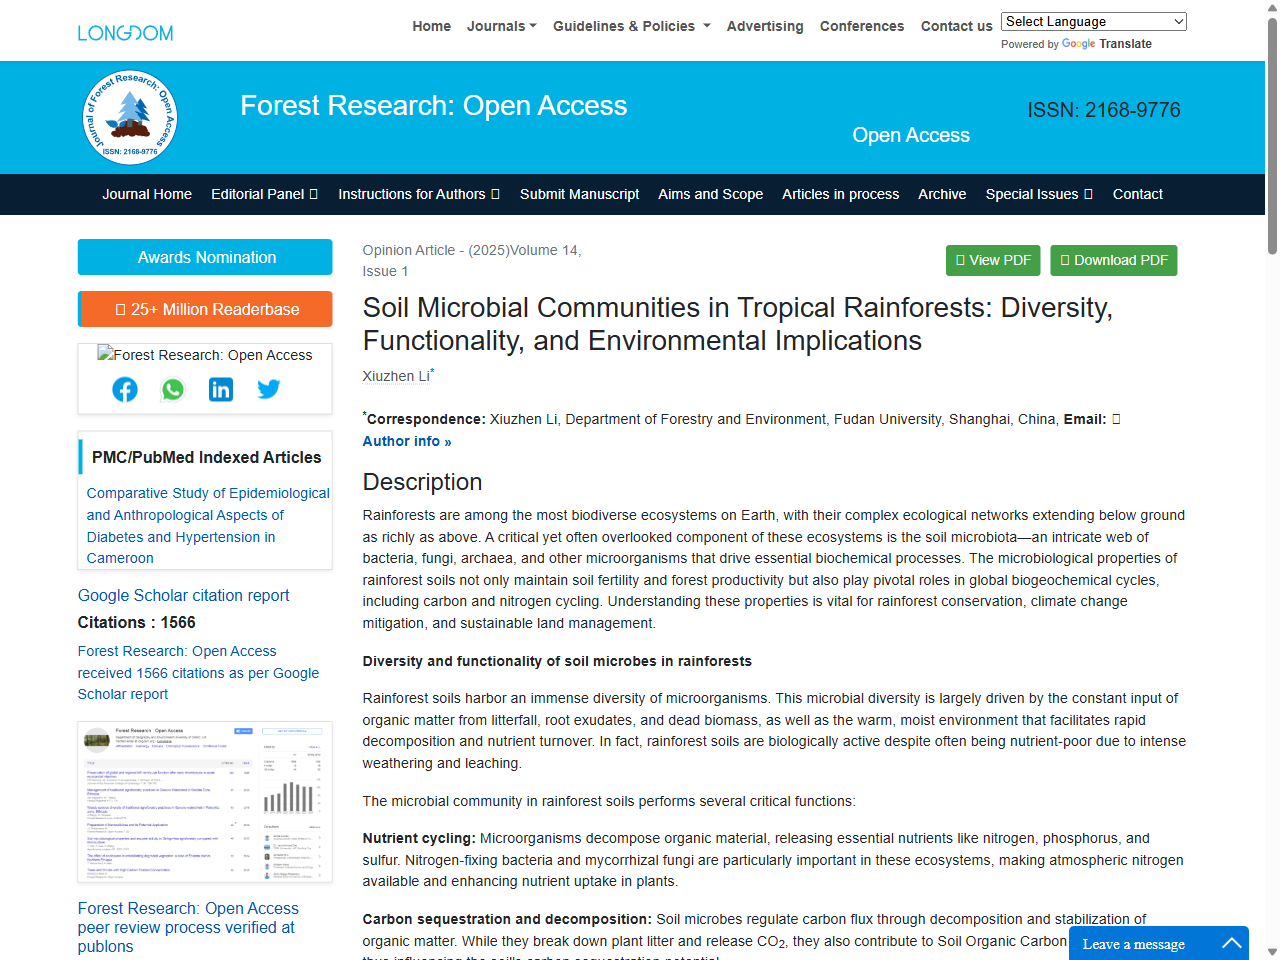The width and height of the screenshot is (1280, 960).
Task: View the Google Scholar citation report
Action: pos(183,595)
